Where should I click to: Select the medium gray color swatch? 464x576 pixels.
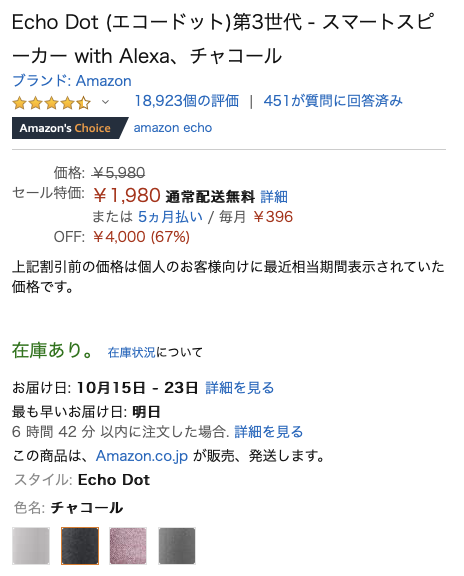[177, 546]
